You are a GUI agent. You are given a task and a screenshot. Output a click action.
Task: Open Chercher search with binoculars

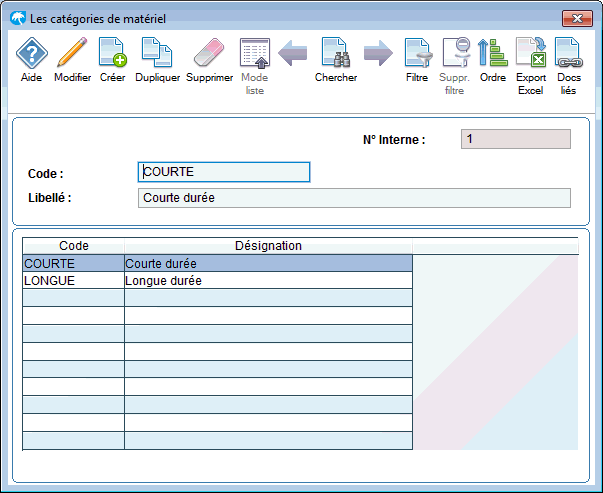click(336, 53)
